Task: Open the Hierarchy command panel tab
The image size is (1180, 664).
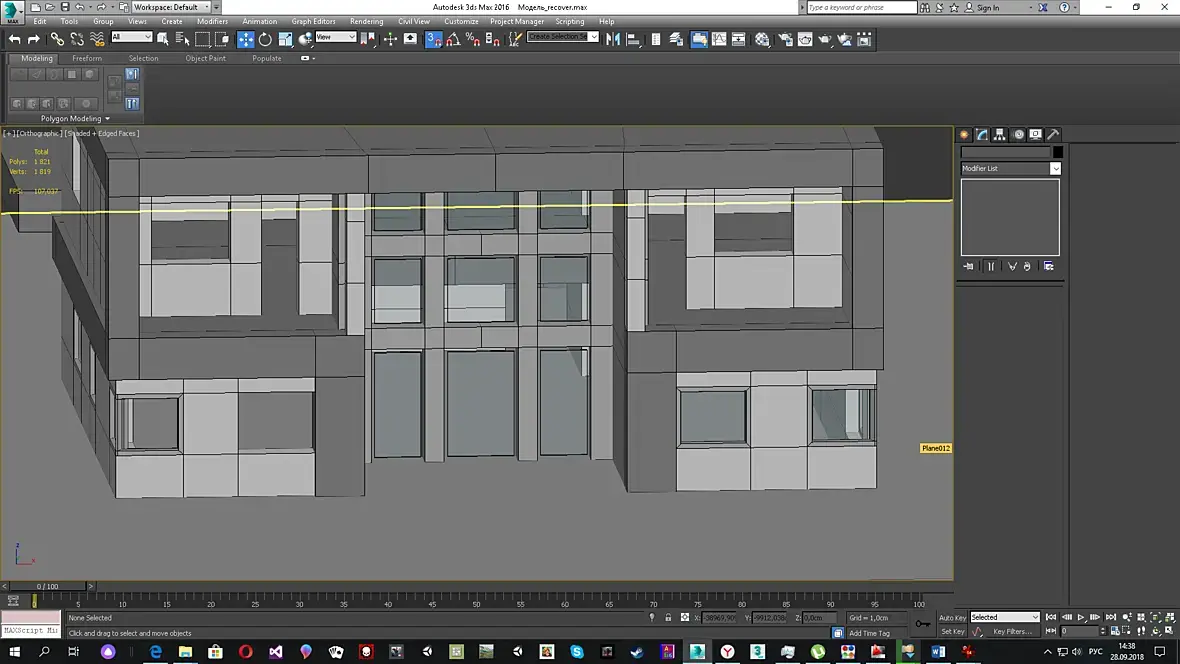Action: click(x=1000, y=135)
